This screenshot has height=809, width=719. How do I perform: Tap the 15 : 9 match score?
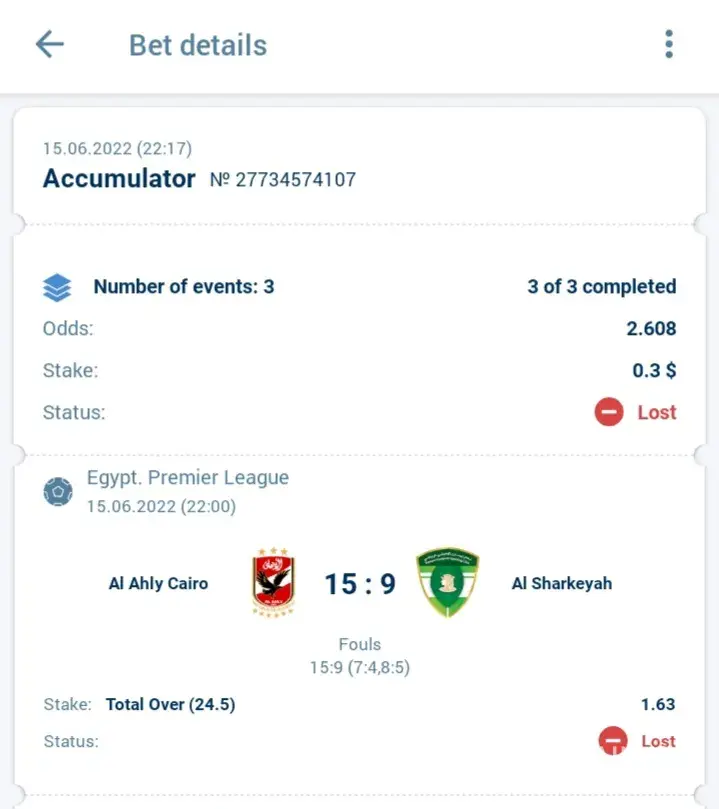pyautogui.click(x=359, y=583)
